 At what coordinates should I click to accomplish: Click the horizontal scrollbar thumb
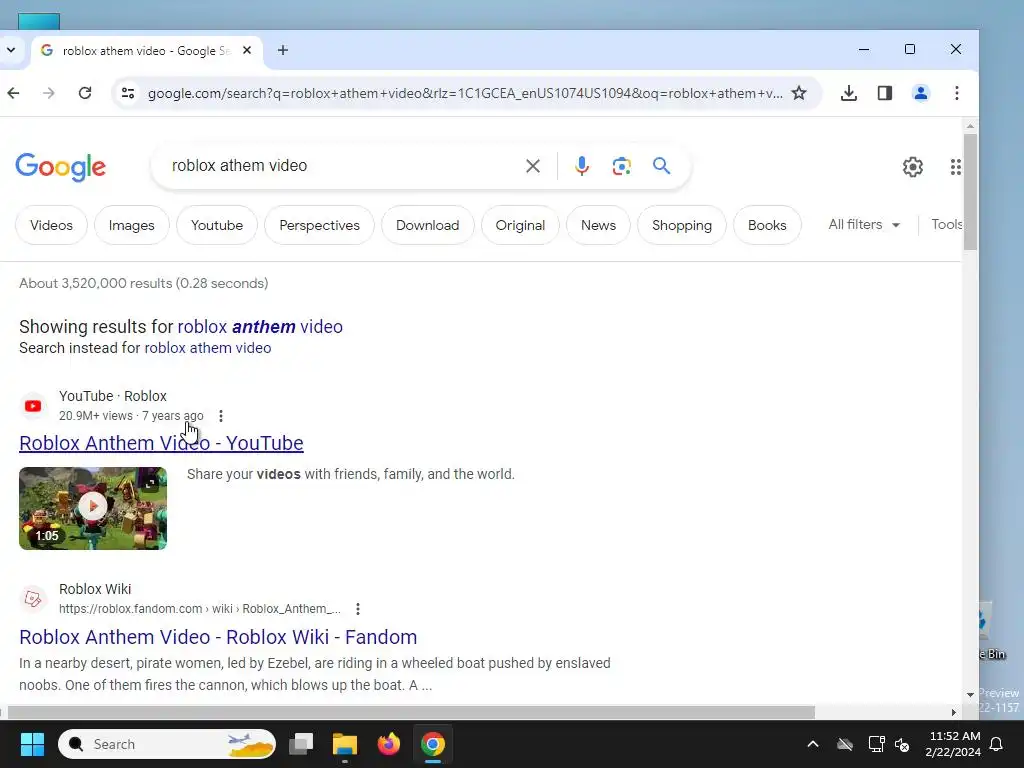pyautogui.click(x=411, y=712)
